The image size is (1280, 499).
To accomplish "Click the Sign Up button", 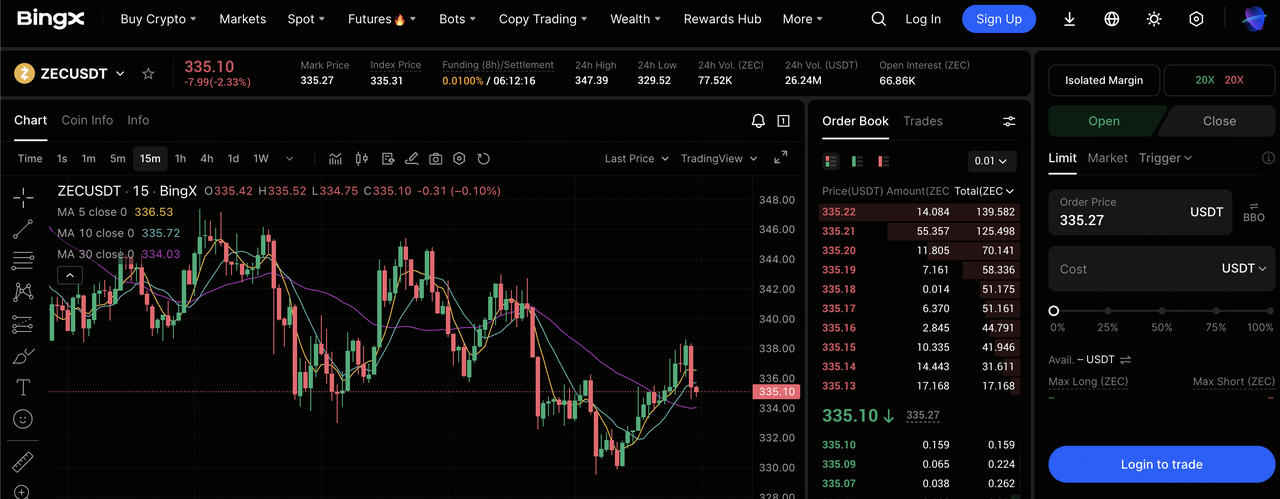I will [998, 19].
